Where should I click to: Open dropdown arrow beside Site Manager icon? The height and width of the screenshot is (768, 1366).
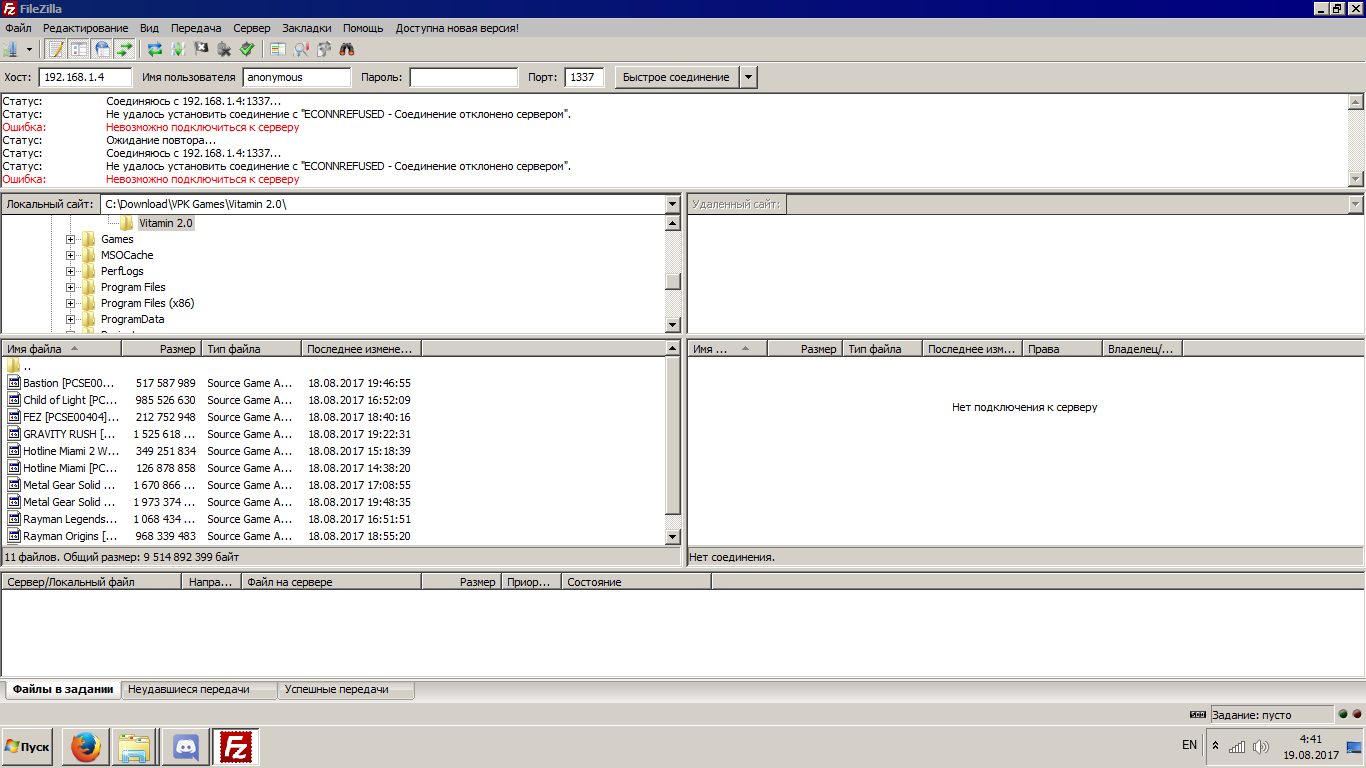click(x=29, y=49)
